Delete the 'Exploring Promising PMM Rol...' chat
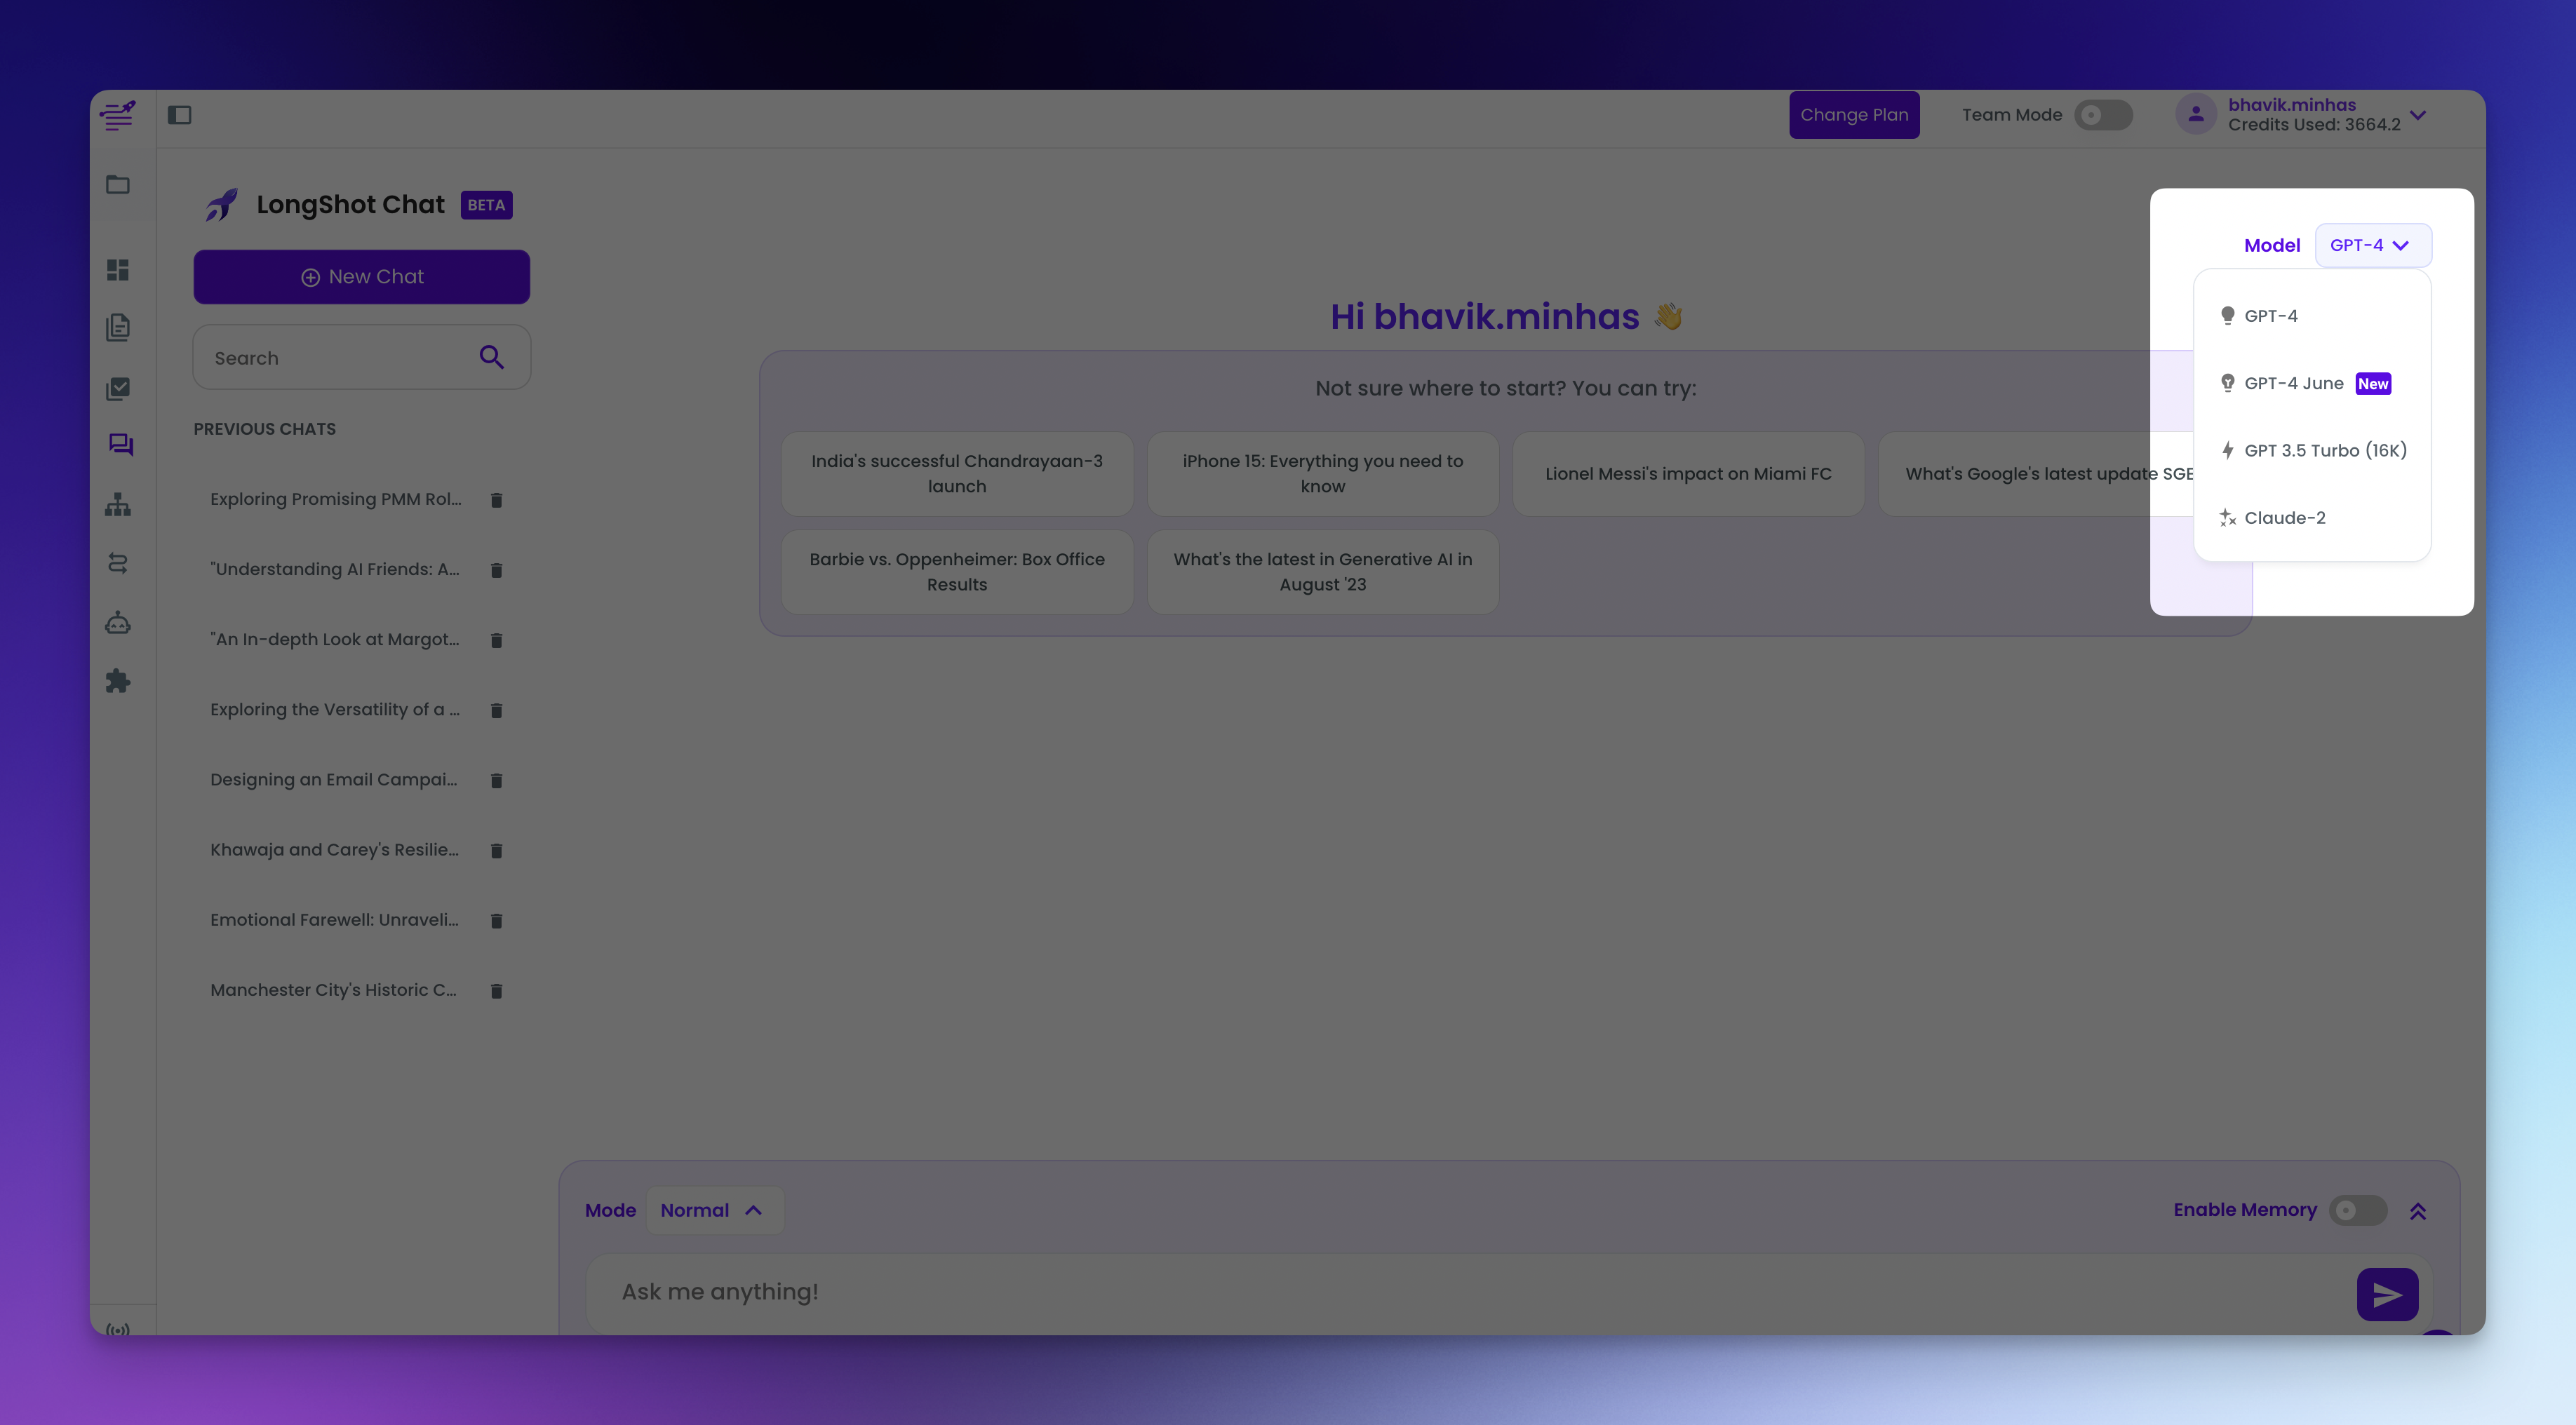This screenshot has height=1425, width=2576. [496, 500]
